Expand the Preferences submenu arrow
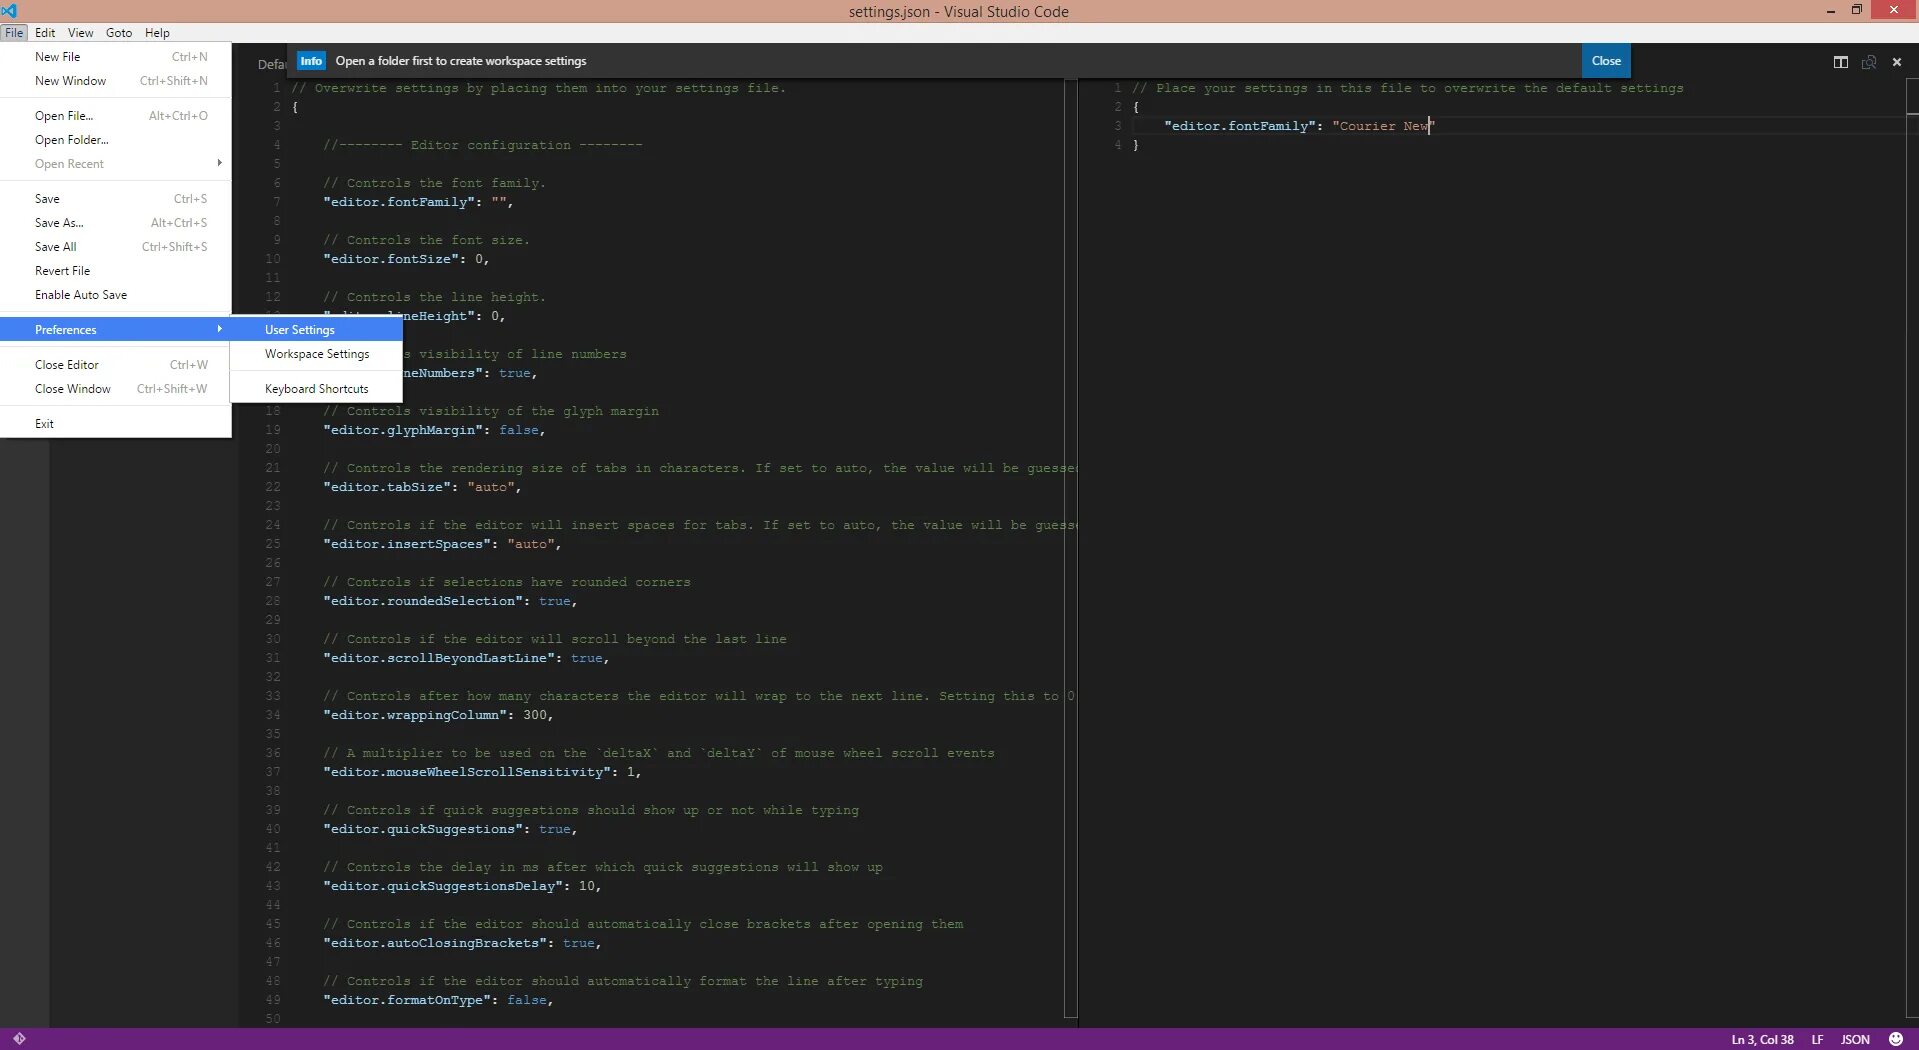Image resolution: width=1919 pixels, height=1050 pixels. tap(219, 329)
